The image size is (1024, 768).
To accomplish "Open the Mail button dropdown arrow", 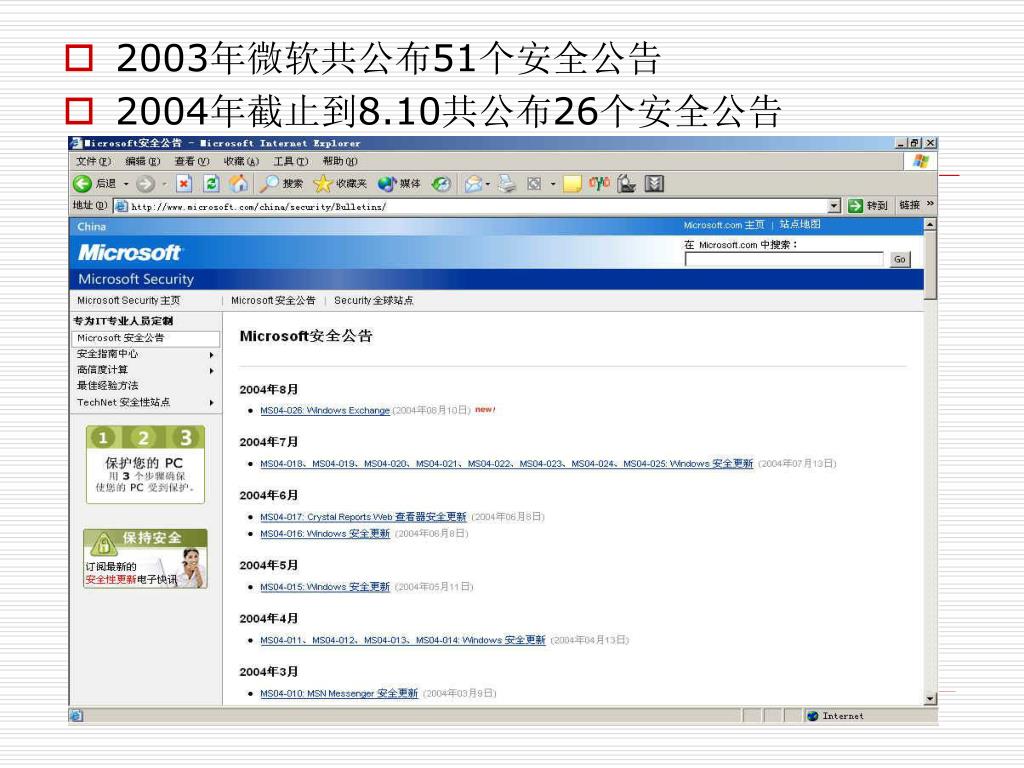I will pos(488,184).
